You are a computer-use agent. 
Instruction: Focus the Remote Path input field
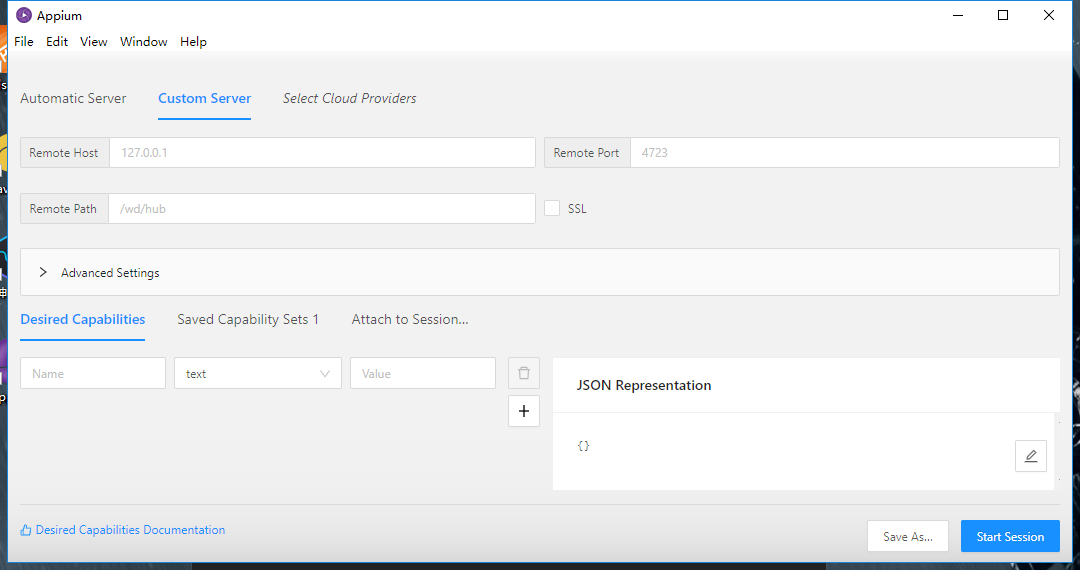[321, 209]
